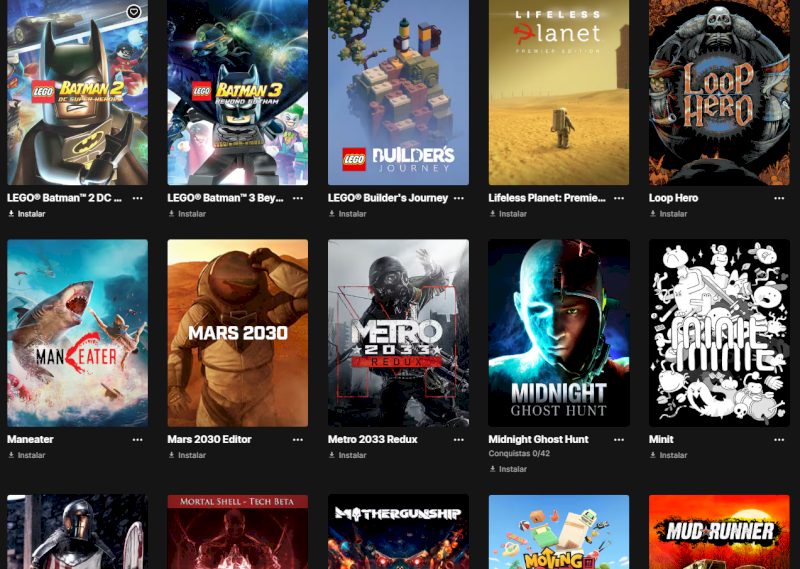This screenshot has height=569, width=800.
Task: Open the Mothergunship cover art
Action: (398, 532)
